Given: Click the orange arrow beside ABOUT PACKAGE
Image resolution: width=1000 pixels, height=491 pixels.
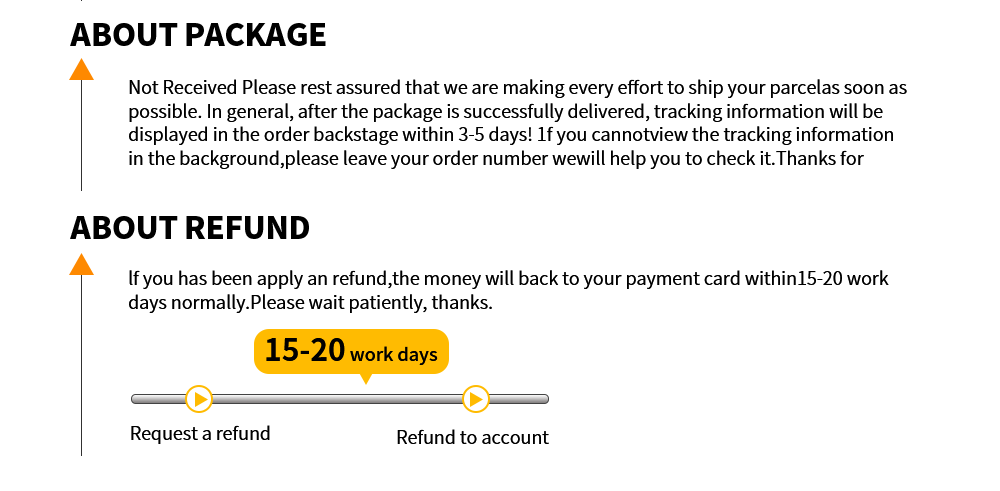Looking at the screenshot, I should [82, 69].
